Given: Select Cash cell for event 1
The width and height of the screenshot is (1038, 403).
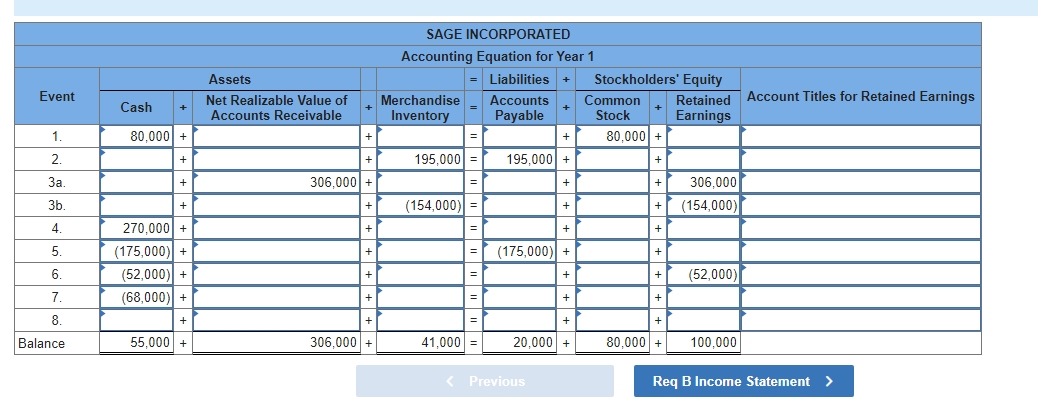Looking at the screenshot, I should [136, 136].
